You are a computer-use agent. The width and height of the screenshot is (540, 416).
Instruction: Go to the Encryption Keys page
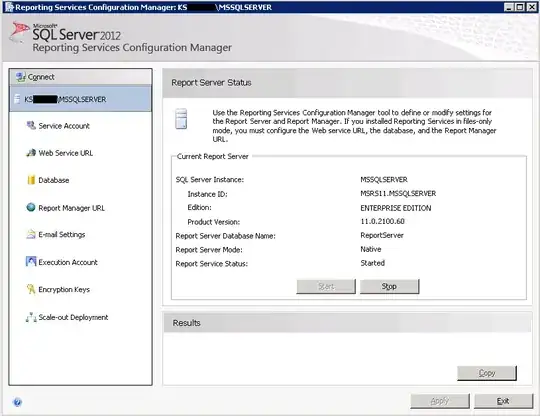(x=64, y=289)
